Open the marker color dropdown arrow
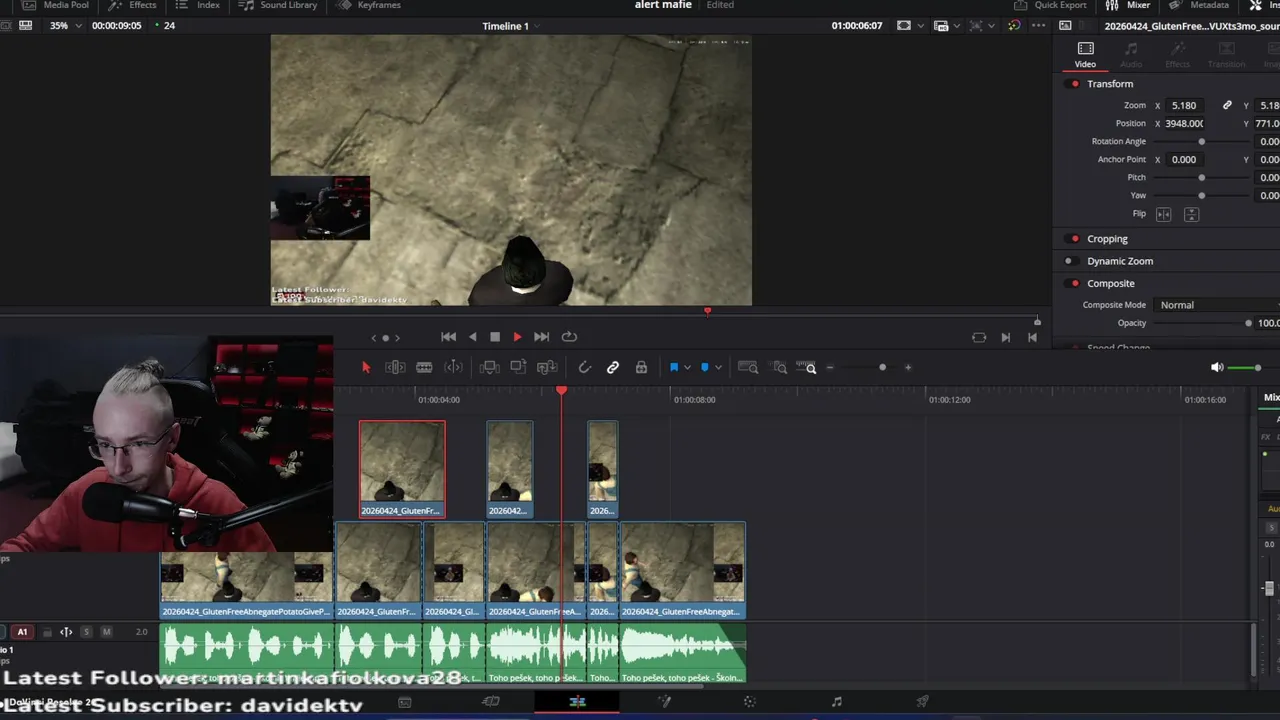 [x=718, y=368]
